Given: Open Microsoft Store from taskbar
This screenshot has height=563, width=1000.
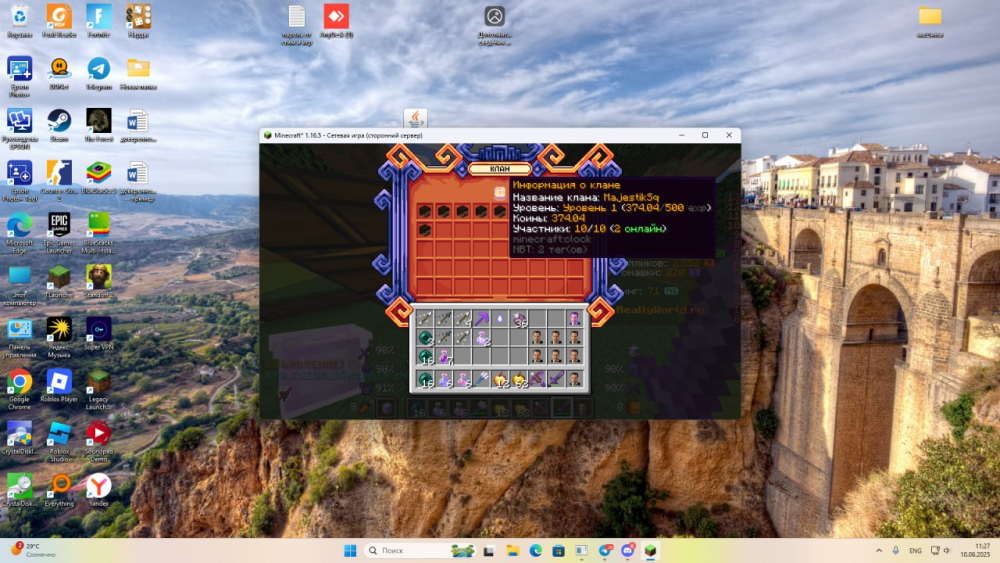Looking at the screenshot, I should [559, 550].
